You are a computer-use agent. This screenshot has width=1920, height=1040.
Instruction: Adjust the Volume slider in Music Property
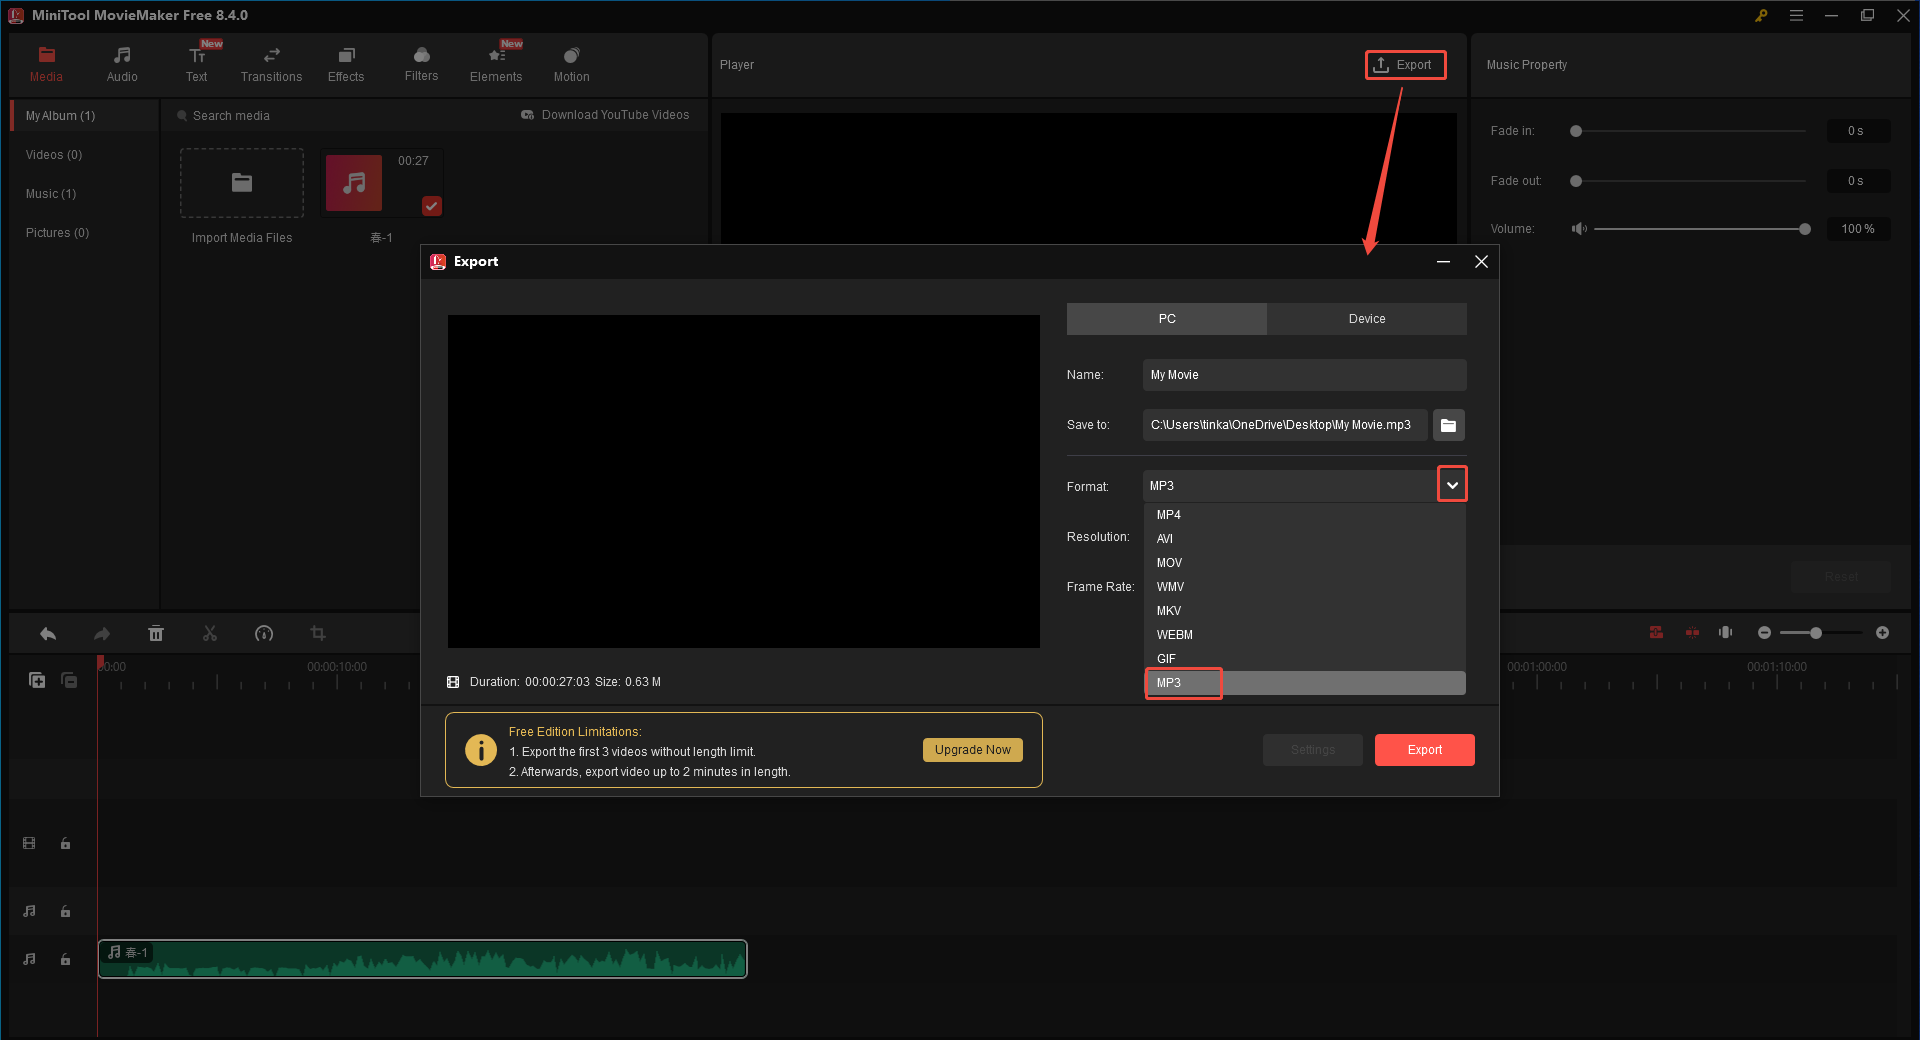tap(1805, 228)
